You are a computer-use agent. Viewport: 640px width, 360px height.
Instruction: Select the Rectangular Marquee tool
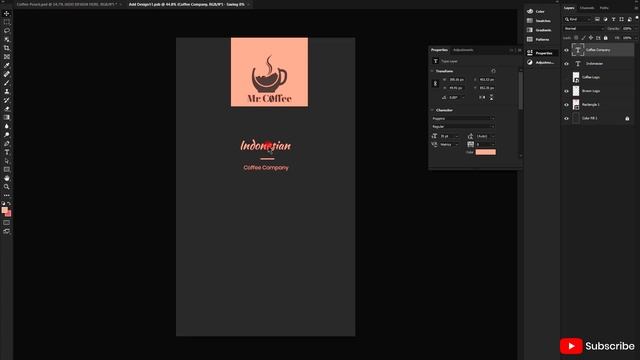pos(7,22)
